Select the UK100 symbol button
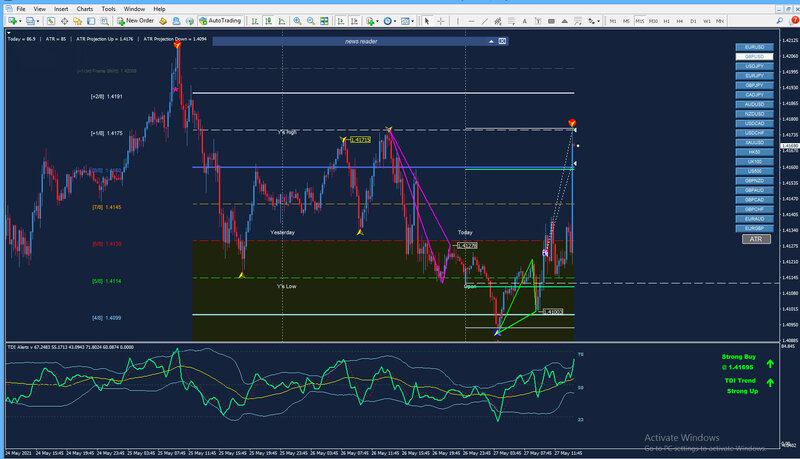The image size is (800, 459). (754, 162)
